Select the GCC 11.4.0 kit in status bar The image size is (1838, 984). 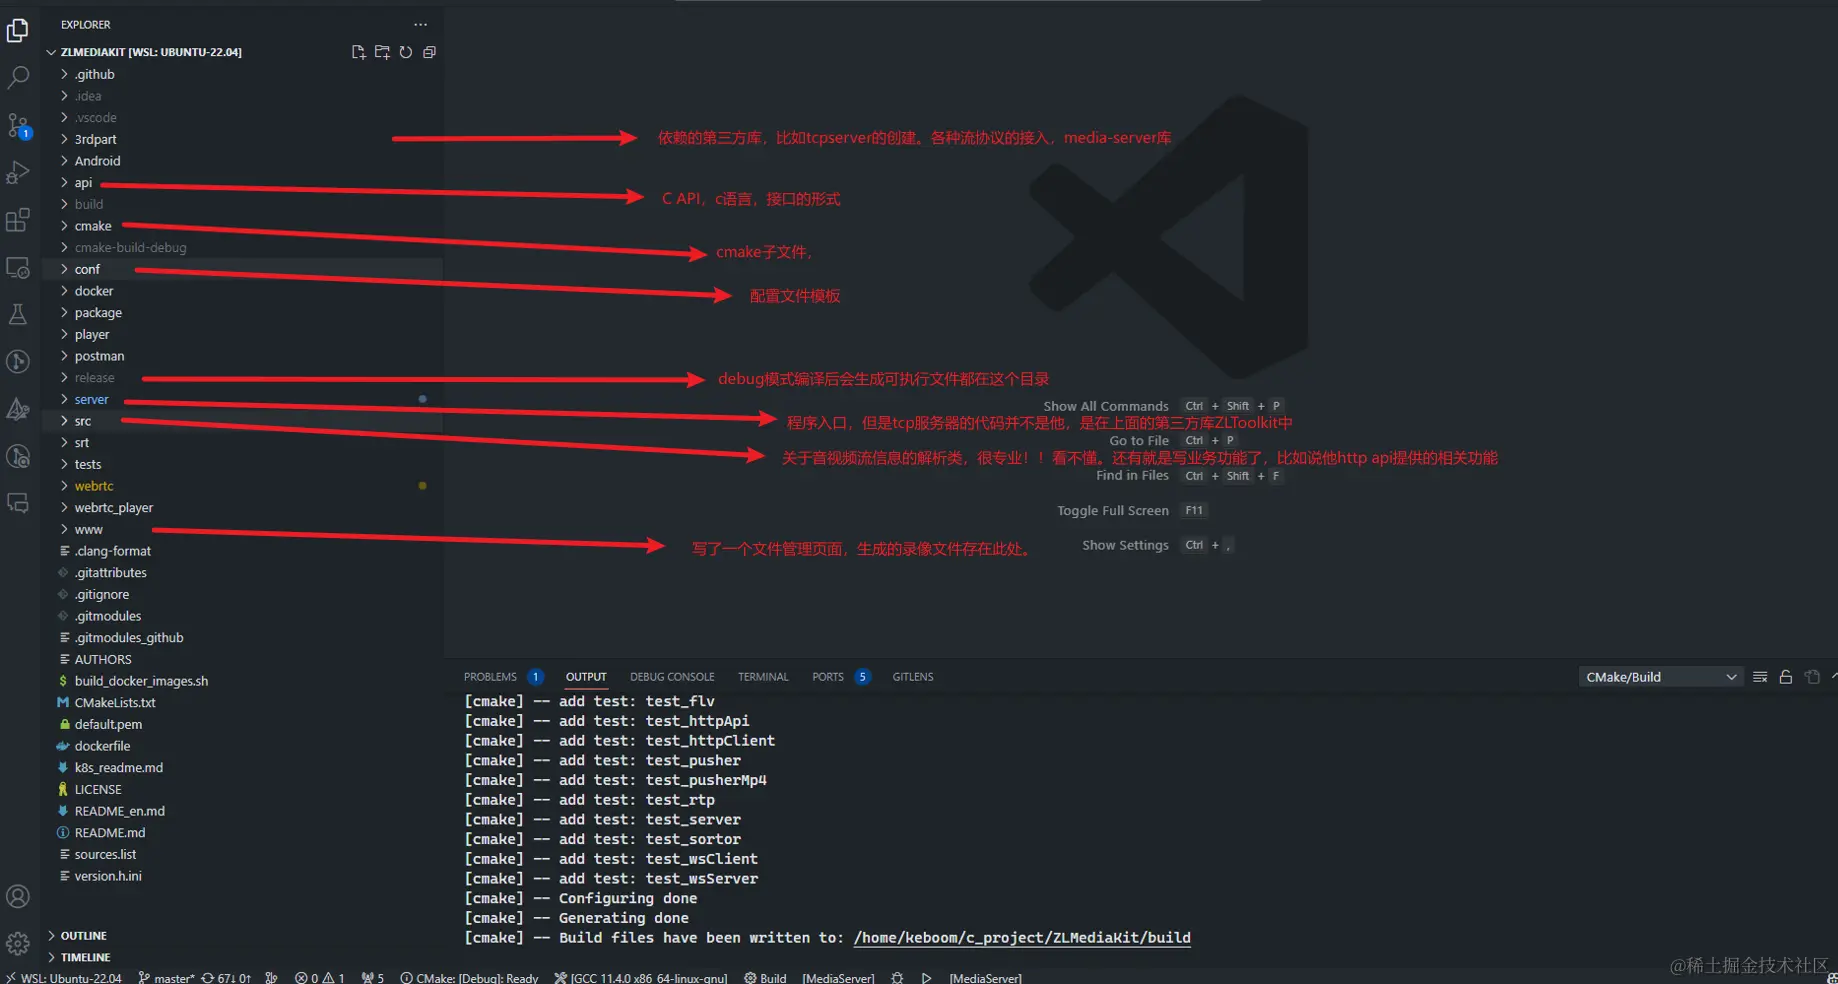pos(641,978)
